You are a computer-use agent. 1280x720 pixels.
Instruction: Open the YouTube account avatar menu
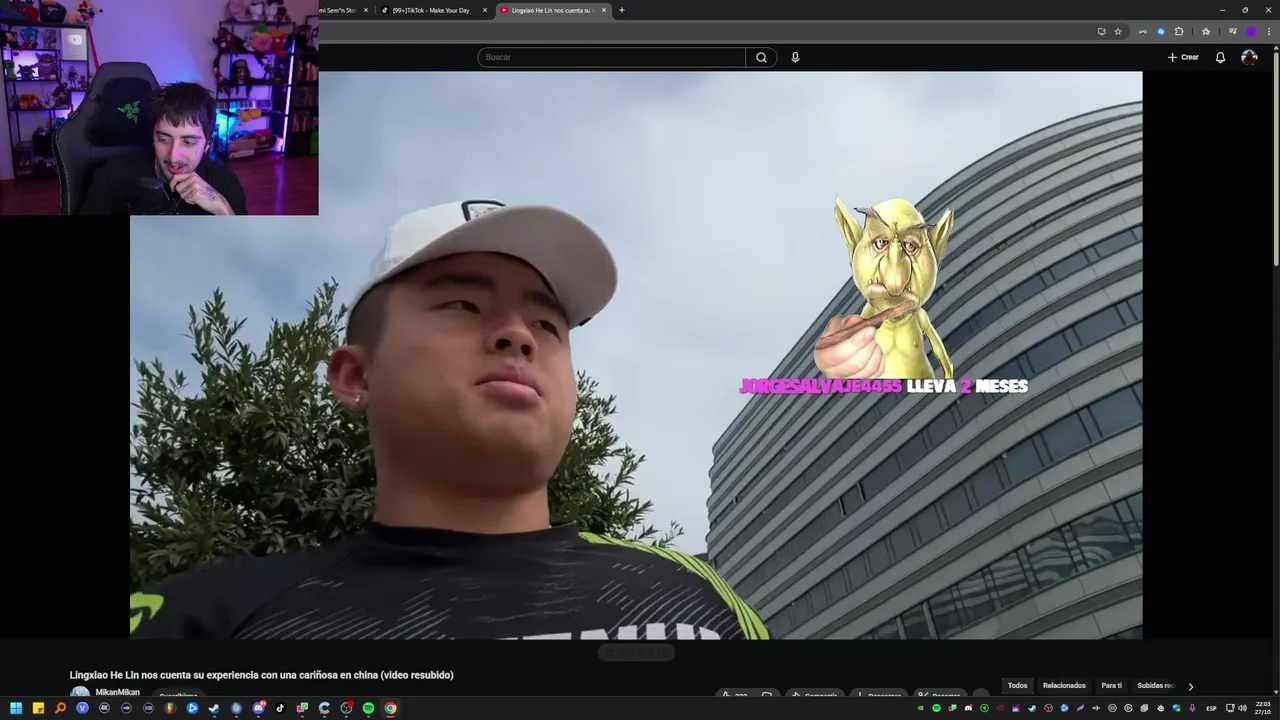coord(1249,57)
